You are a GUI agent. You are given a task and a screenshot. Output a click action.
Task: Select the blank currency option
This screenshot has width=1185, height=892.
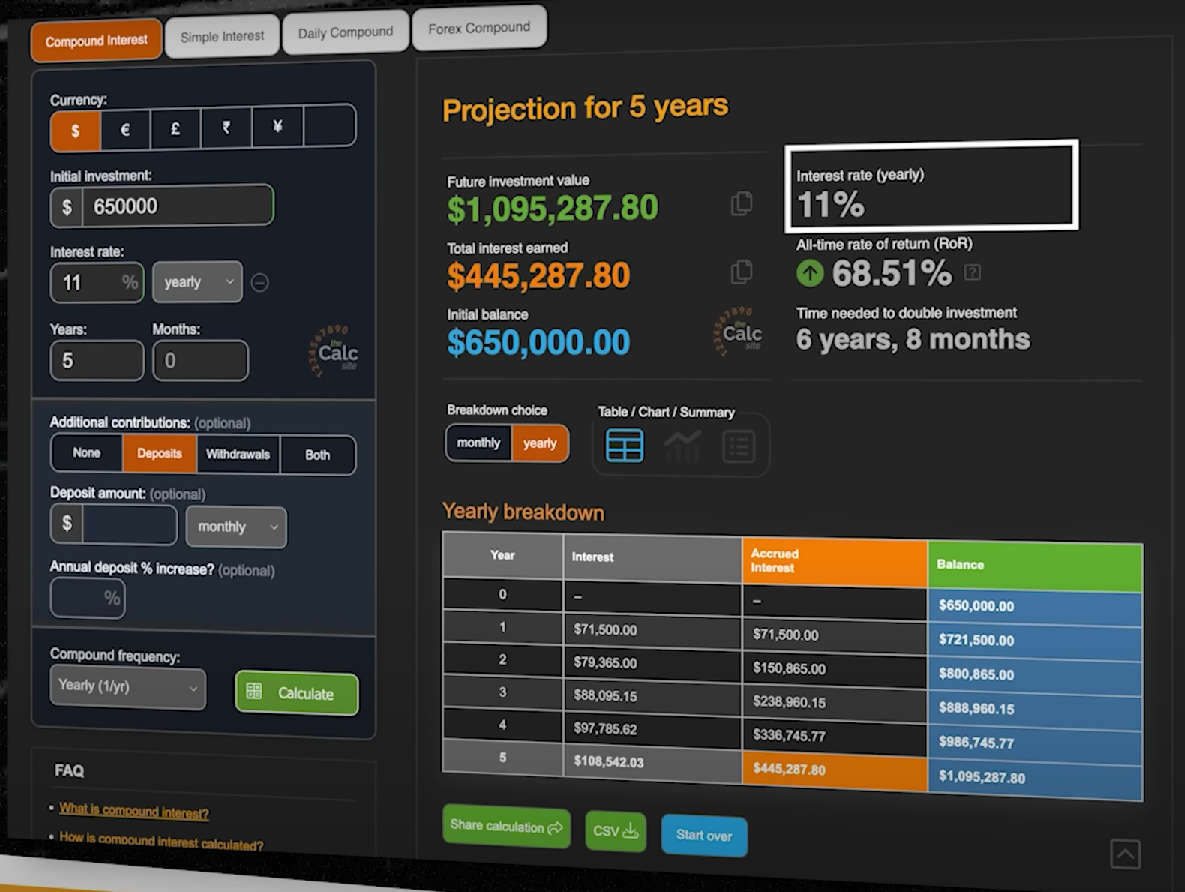(329, 125)
